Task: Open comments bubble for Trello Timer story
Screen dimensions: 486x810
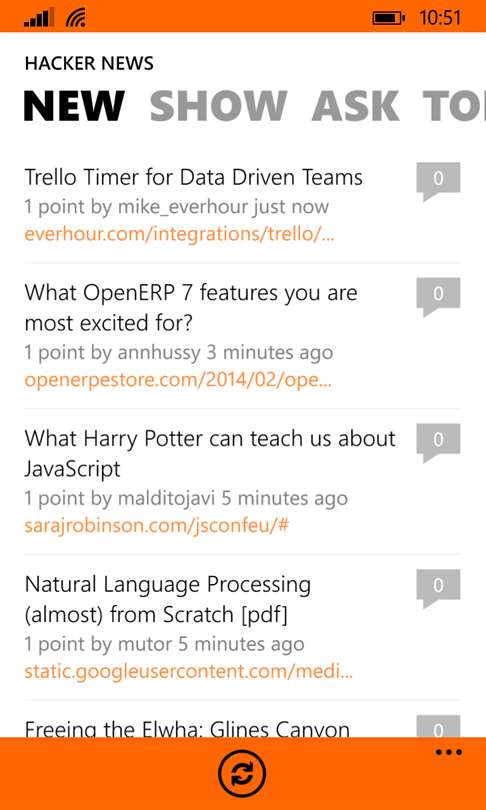Action: 438,181
